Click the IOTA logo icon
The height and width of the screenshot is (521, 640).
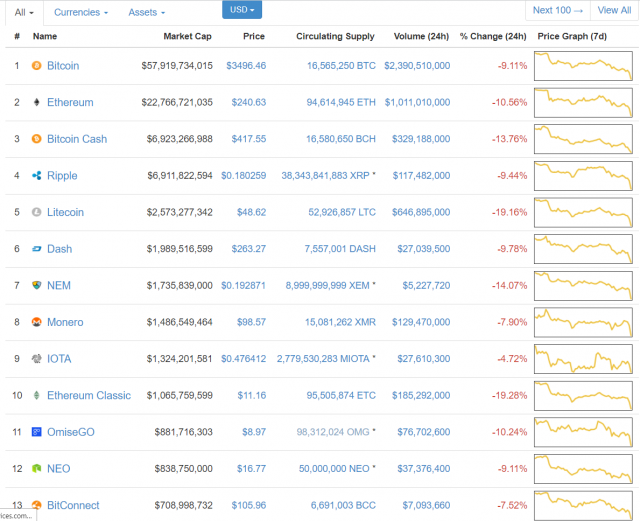(x=37, y=359)
